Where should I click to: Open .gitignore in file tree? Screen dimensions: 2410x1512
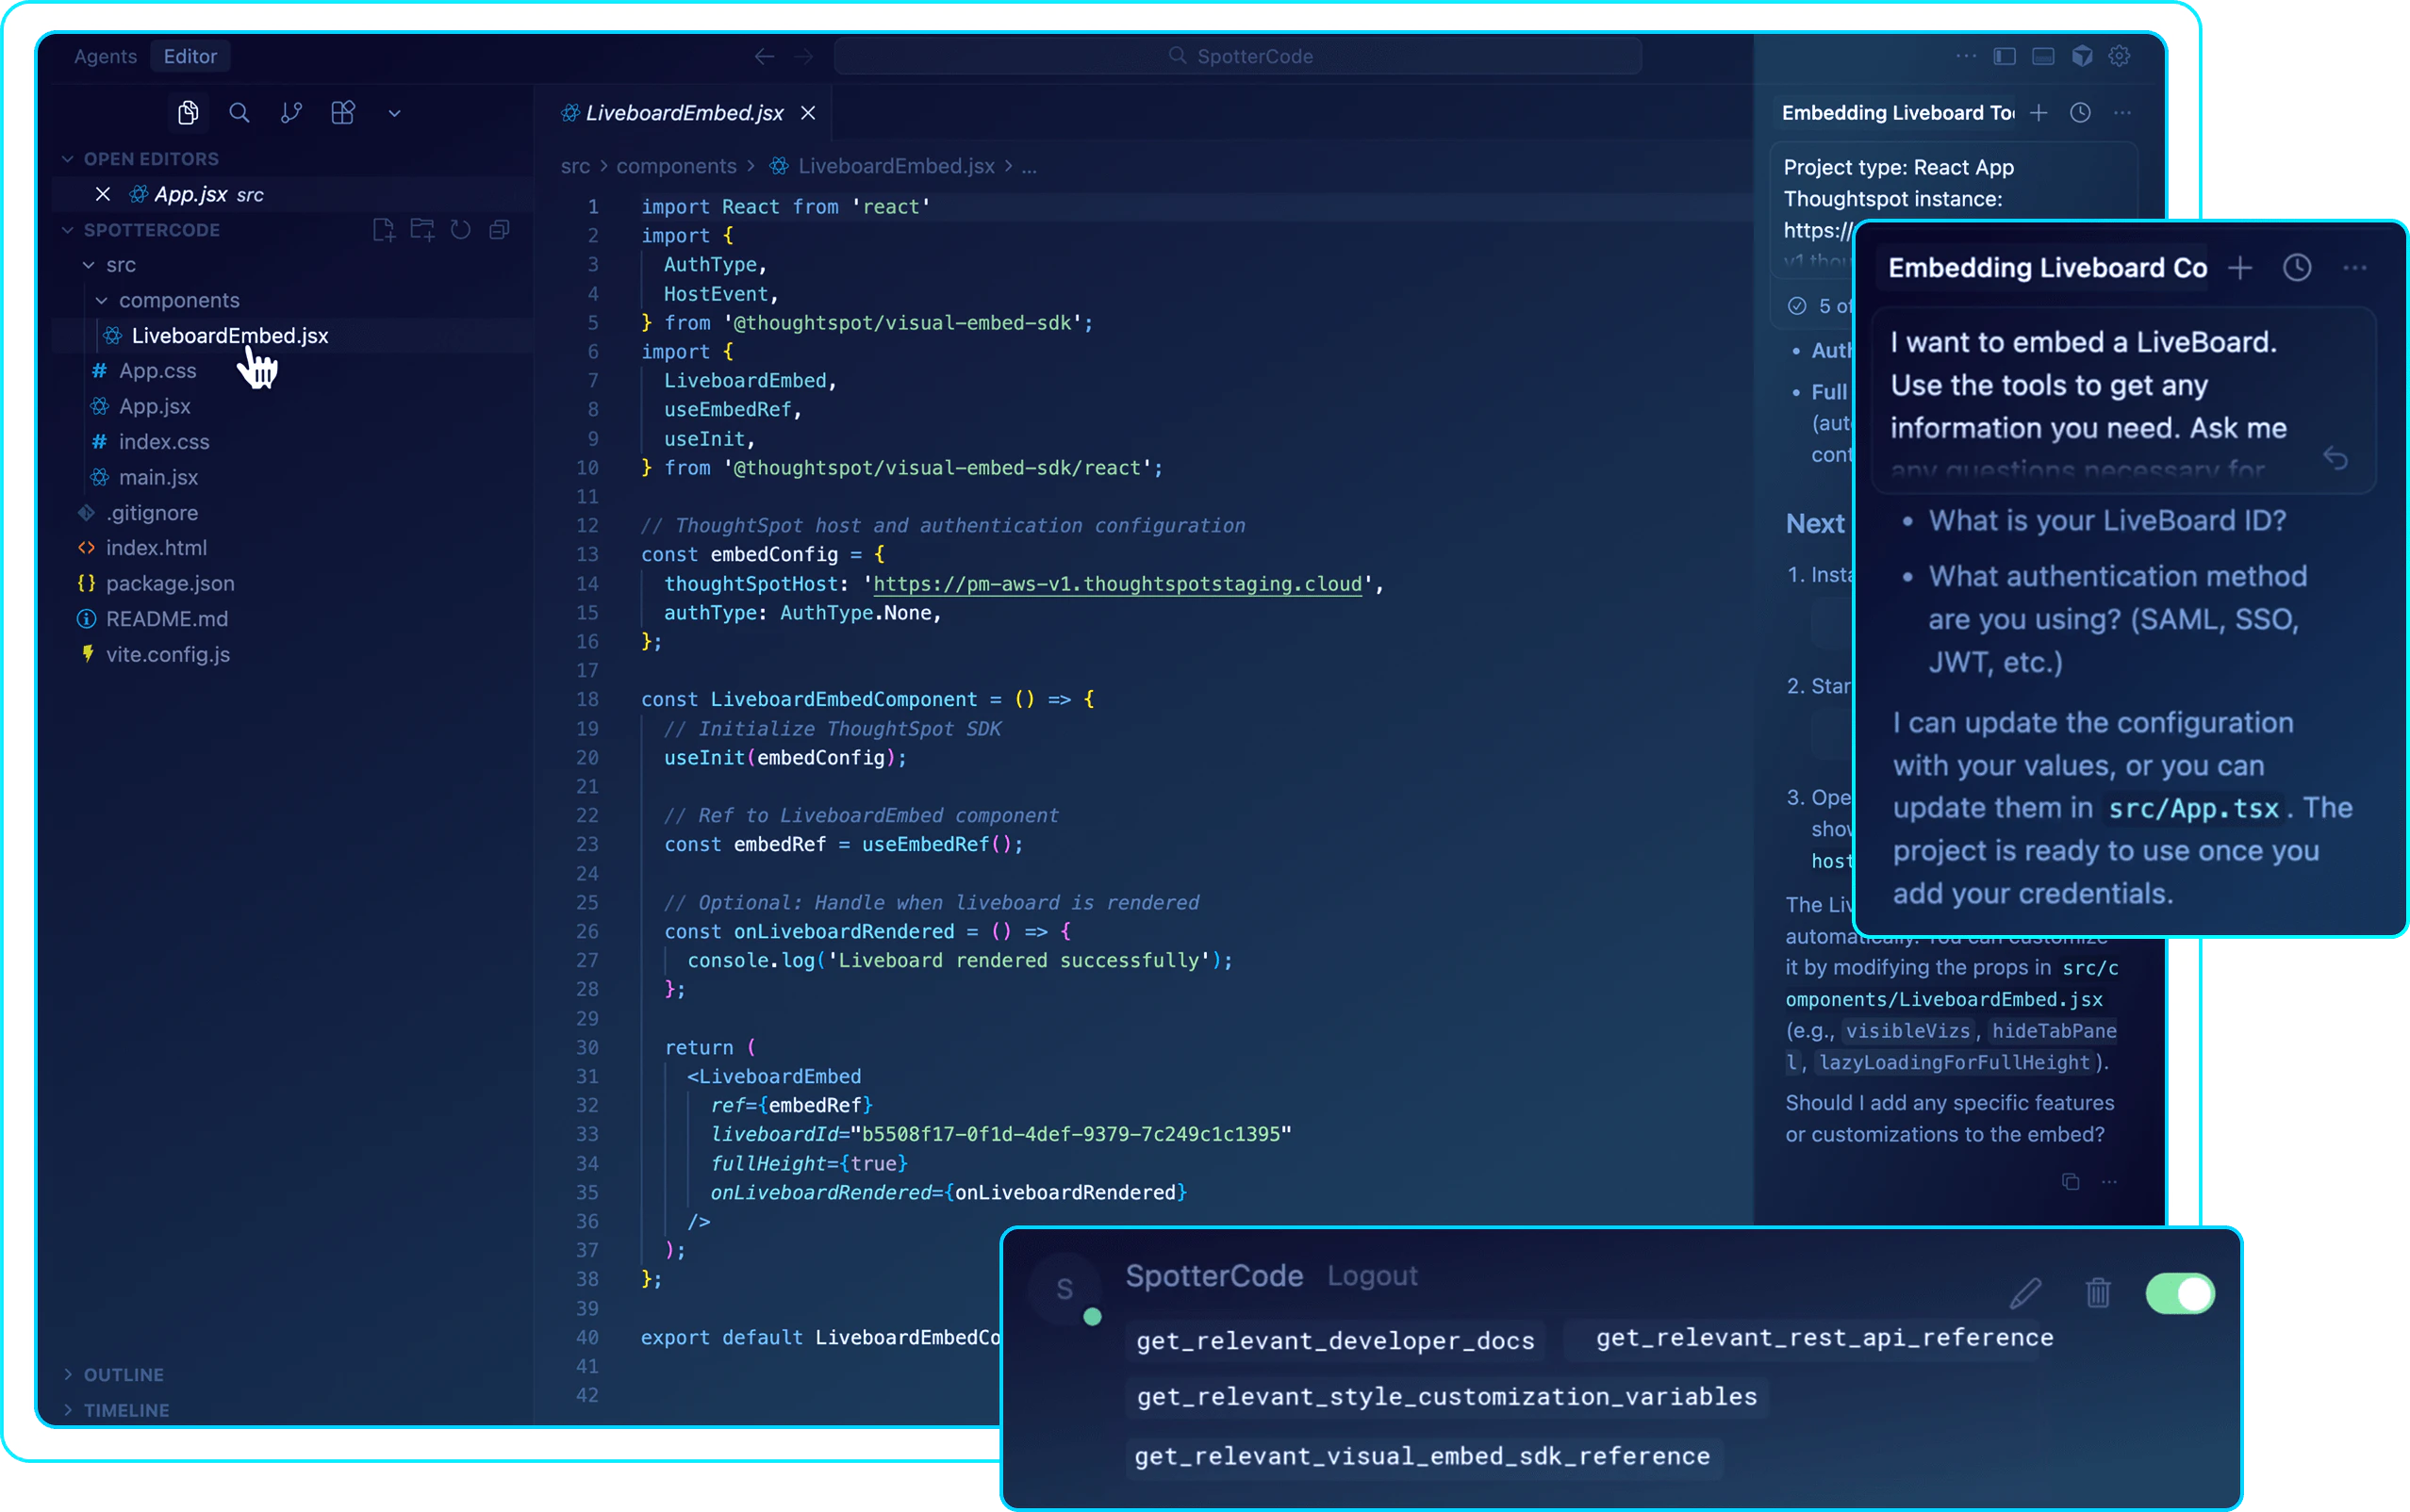click(x=151, y=513)
